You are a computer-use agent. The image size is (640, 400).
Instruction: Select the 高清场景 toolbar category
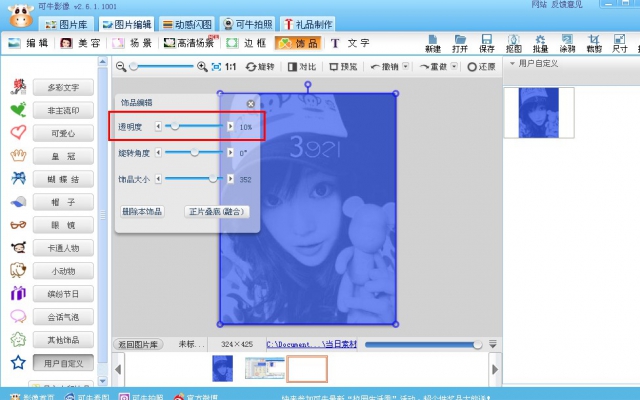pos(191,43)
